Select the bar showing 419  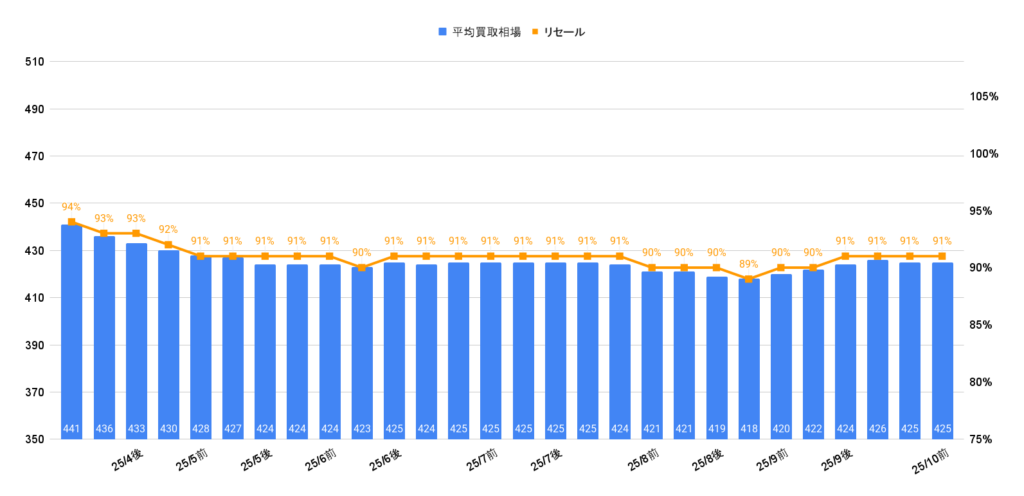point(716,356)
